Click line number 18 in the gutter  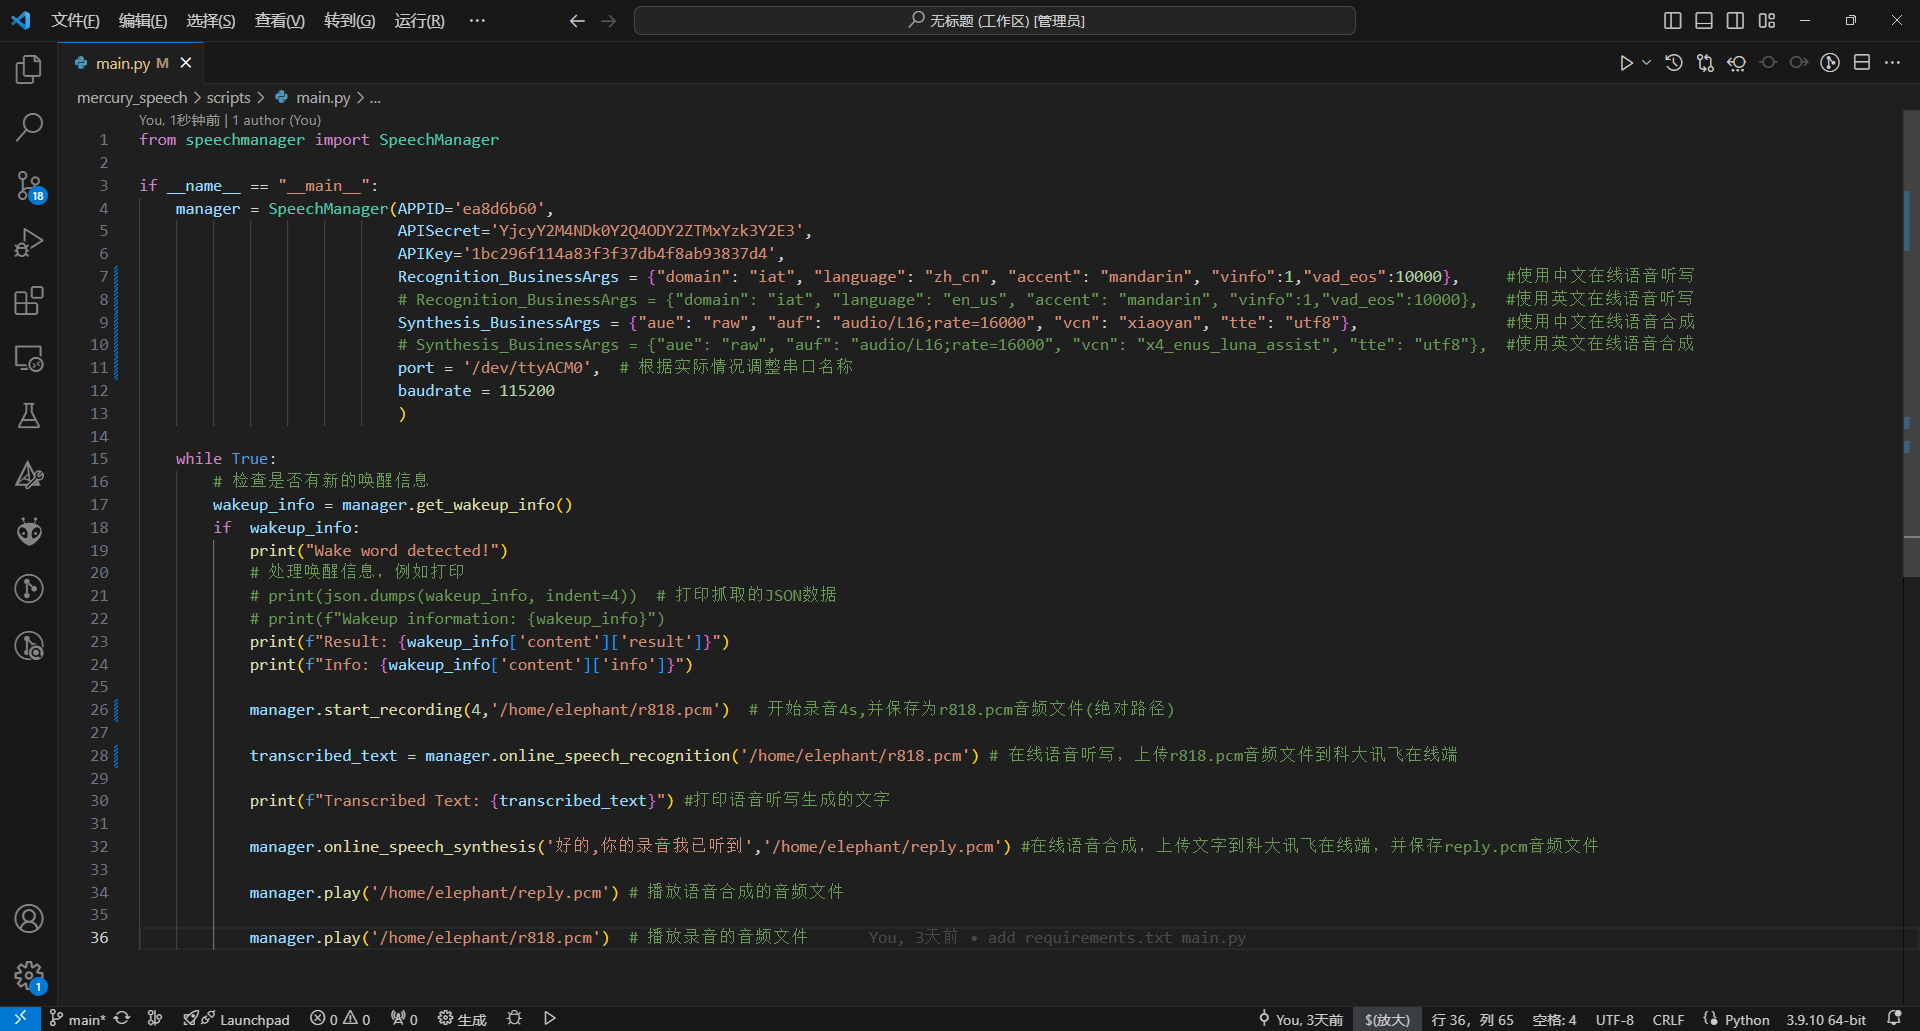99,527
